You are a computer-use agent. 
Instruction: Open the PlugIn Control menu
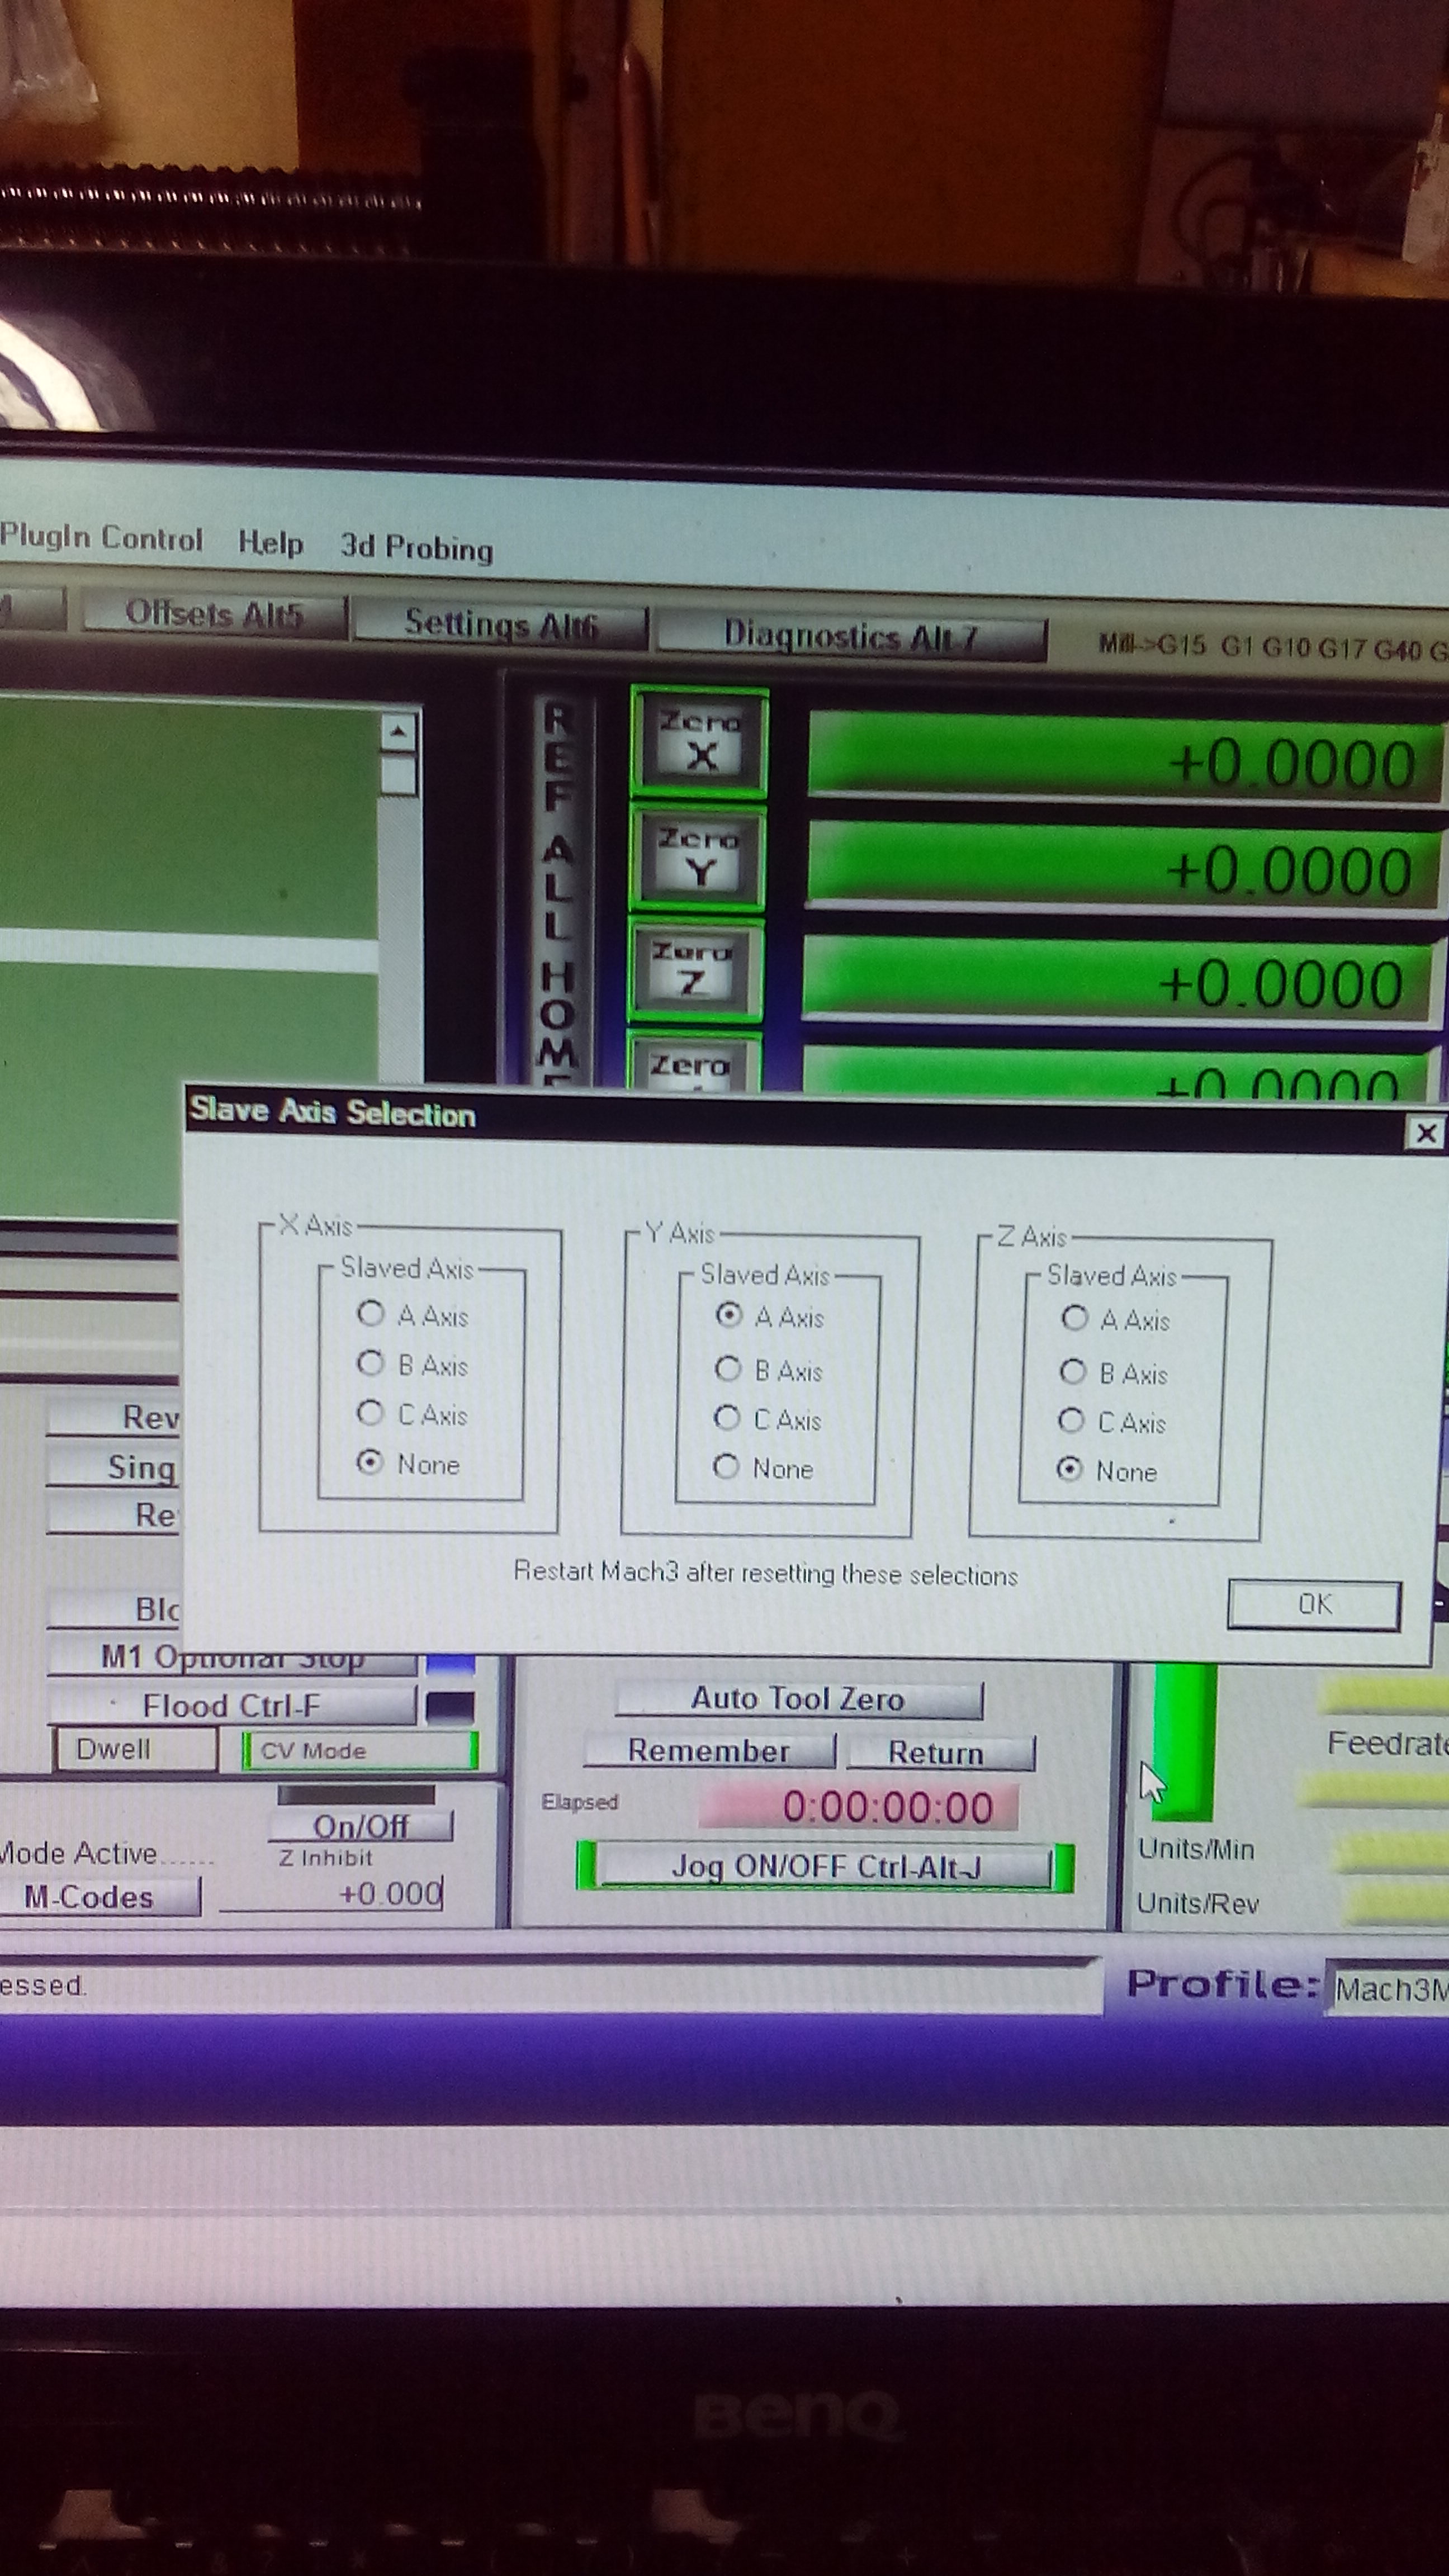[x=100, y=539]
